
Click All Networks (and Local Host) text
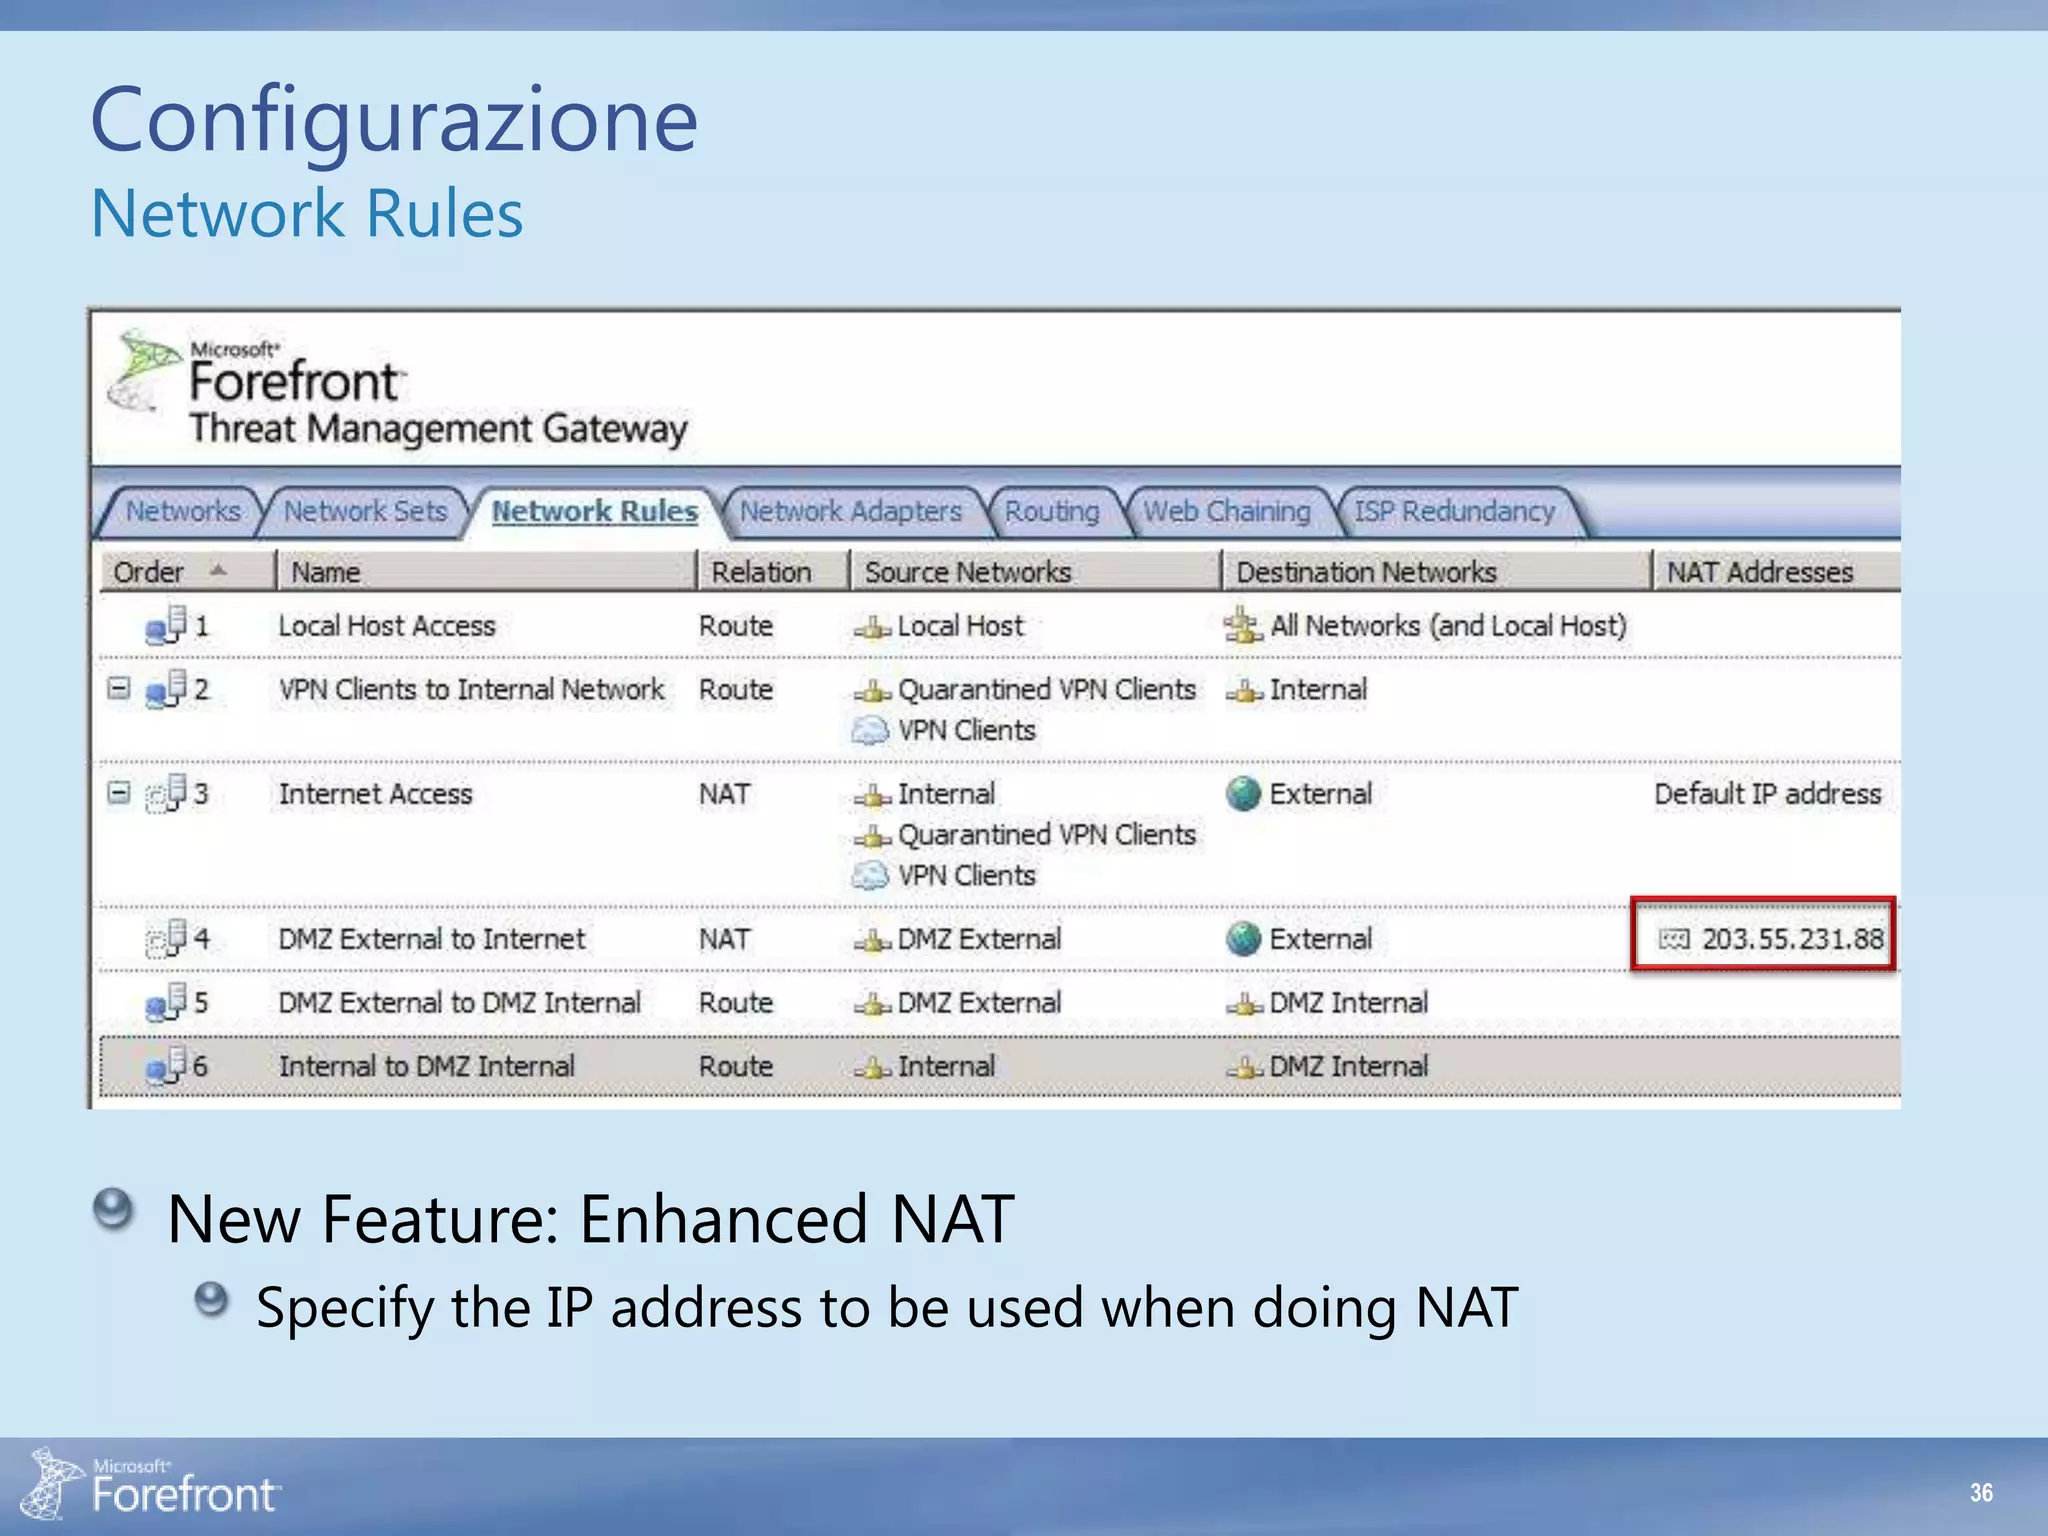[x=1448, y=626]
